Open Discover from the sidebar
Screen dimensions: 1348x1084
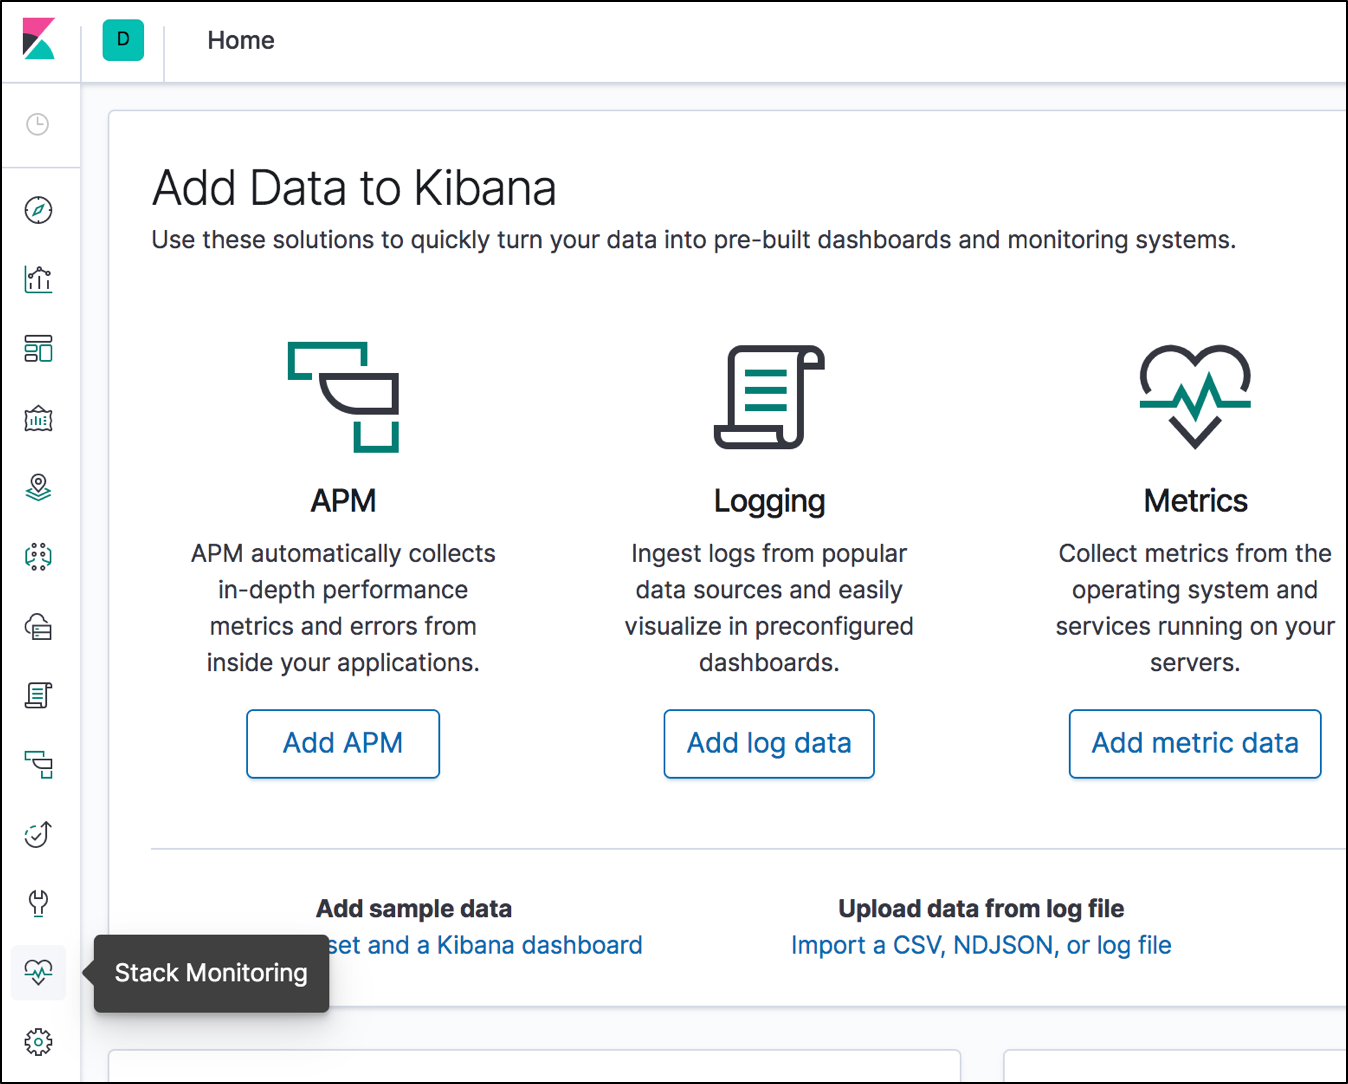tap(37, 210)
